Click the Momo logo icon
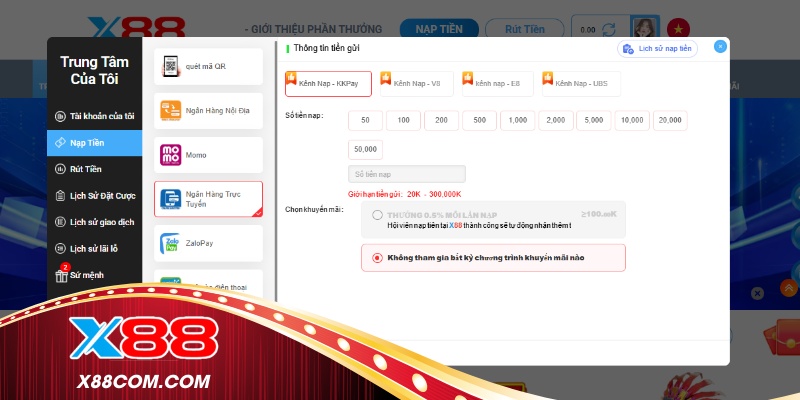Image resolution: width=800 pixels, height=400 pixels. (170, 155)
